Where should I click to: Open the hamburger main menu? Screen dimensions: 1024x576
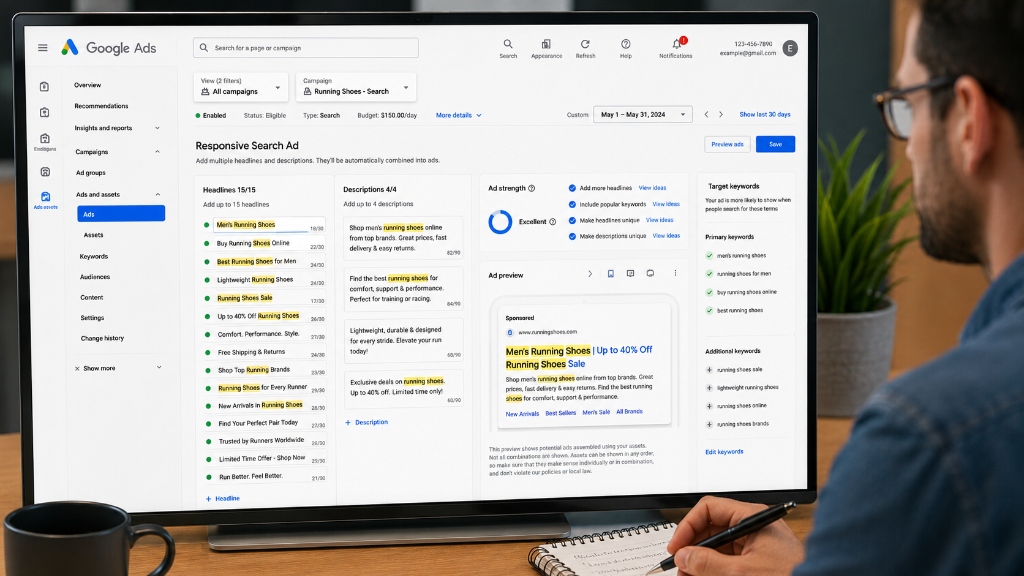coord(42,48)
